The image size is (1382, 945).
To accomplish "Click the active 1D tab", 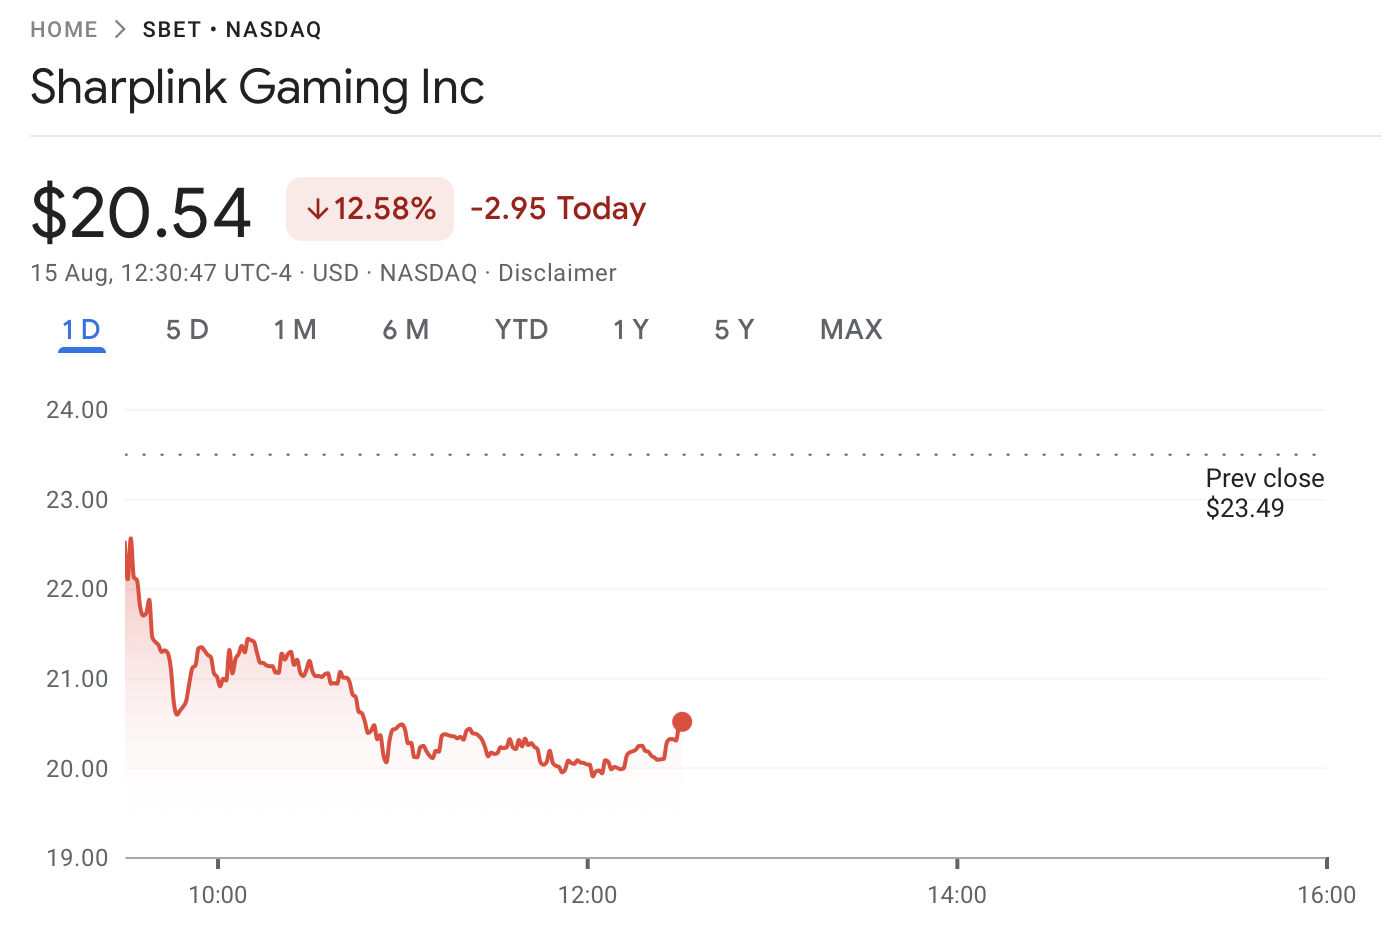I will click(81, 329).
